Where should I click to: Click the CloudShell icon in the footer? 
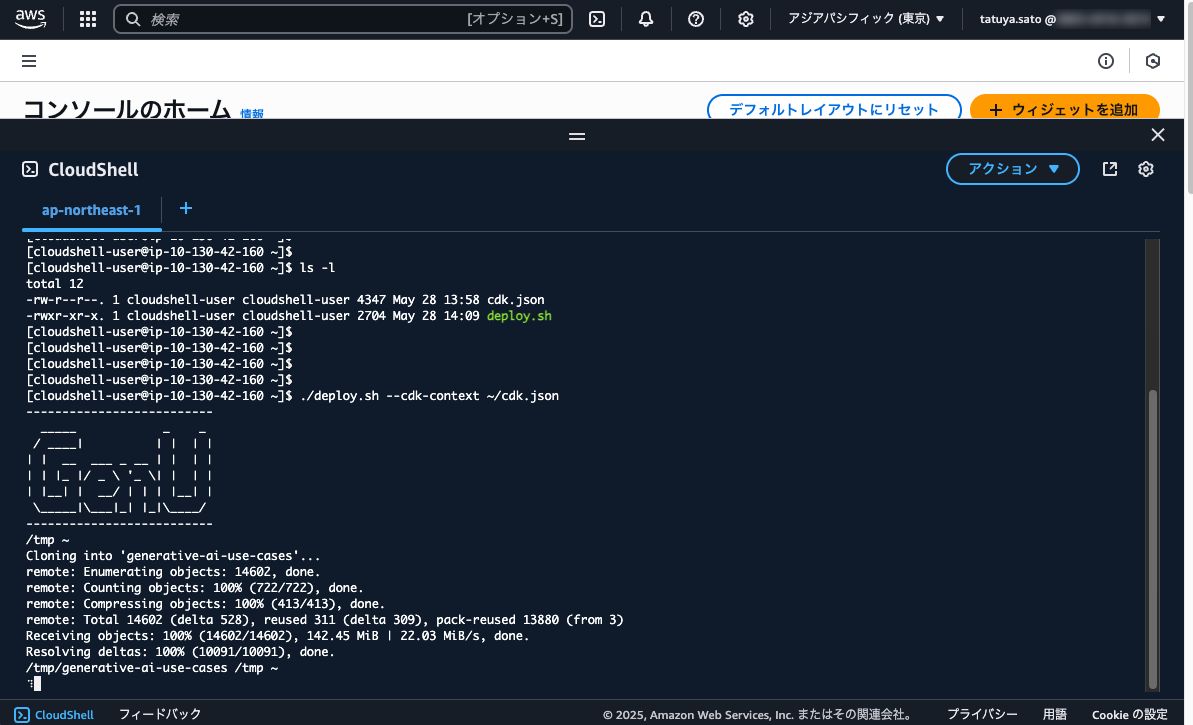click(x=22, y=714)
